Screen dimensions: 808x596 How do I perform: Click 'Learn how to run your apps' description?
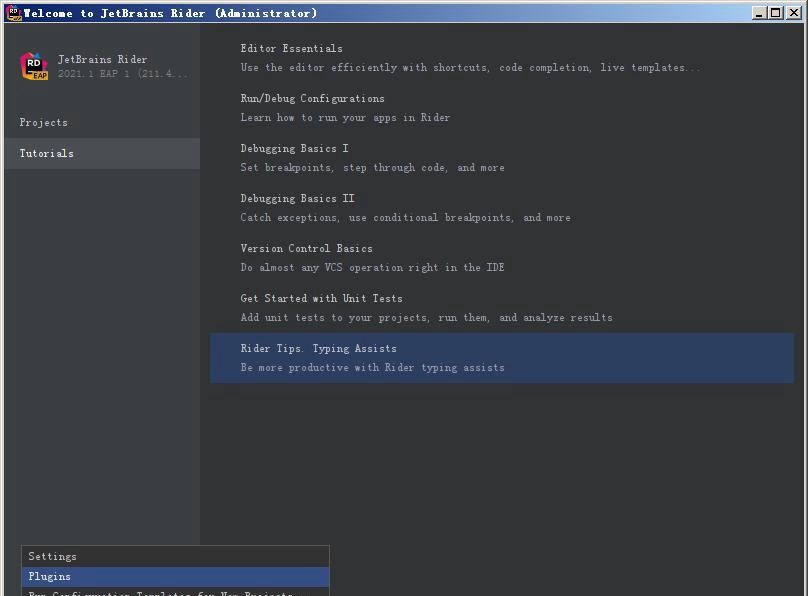tap(345, 117)
